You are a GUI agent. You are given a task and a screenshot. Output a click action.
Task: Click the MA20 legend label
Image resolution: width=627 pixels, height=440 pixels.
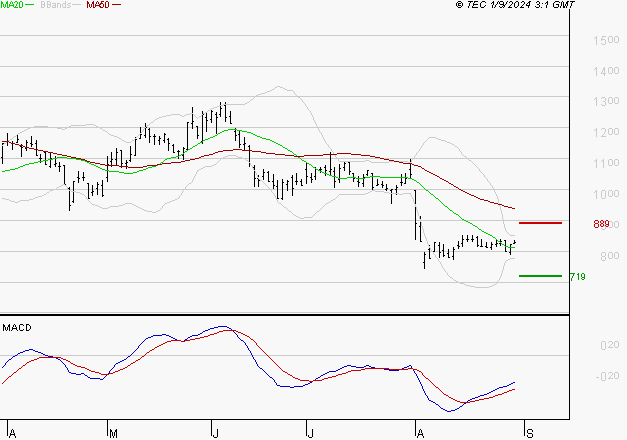(12, 5)
